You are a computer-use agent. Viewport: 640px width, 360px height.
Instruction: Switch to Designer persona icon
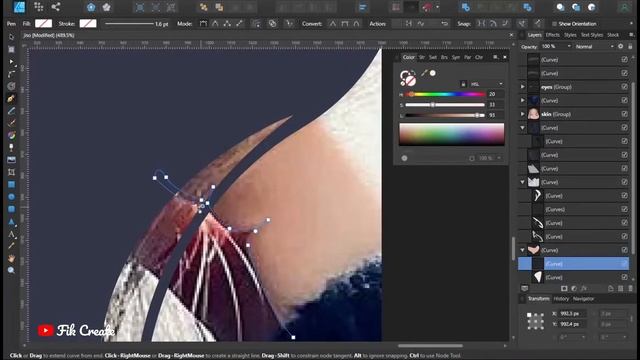19,7
